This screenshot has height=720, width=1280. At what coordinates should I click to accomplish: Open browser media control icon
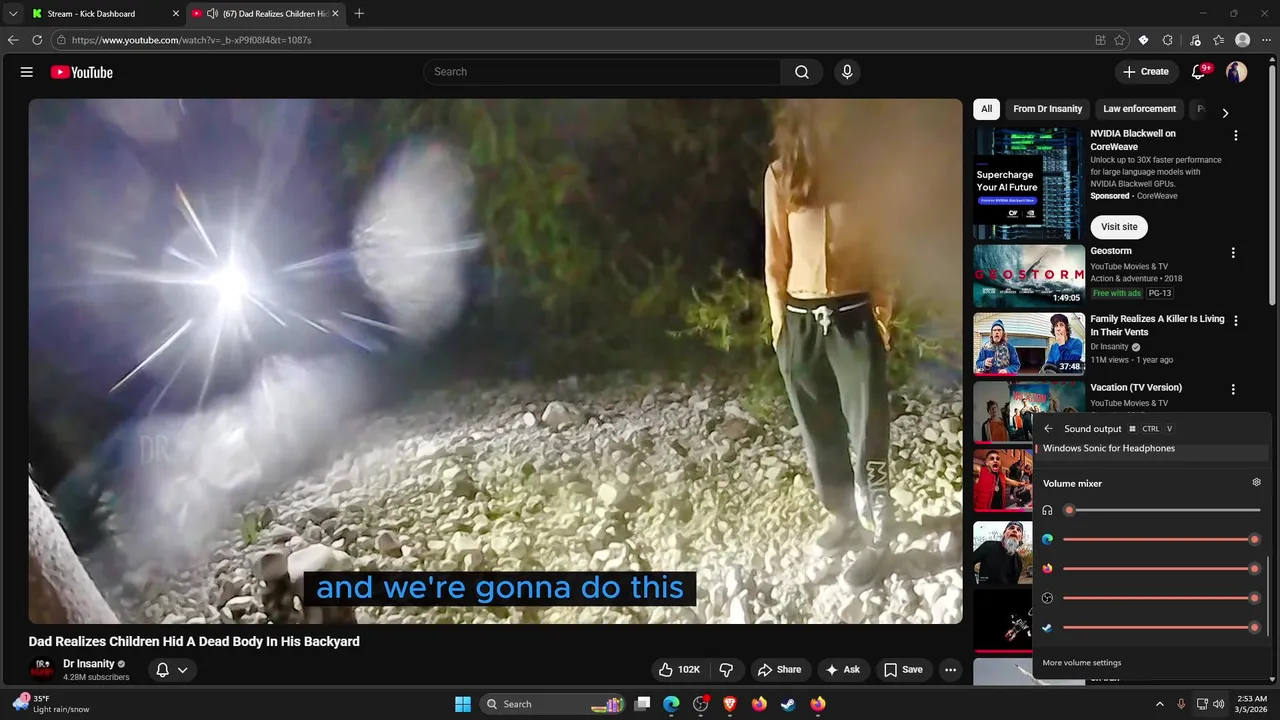[1195, 40]
